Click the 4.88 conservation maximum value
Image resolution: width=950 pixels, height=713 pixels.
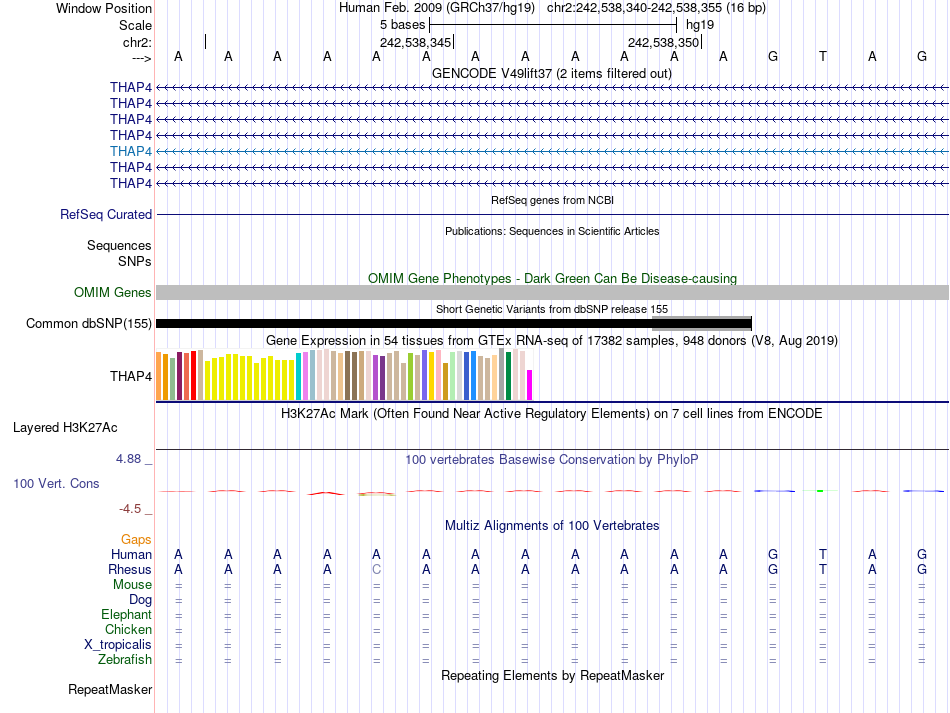pos(128,459)
